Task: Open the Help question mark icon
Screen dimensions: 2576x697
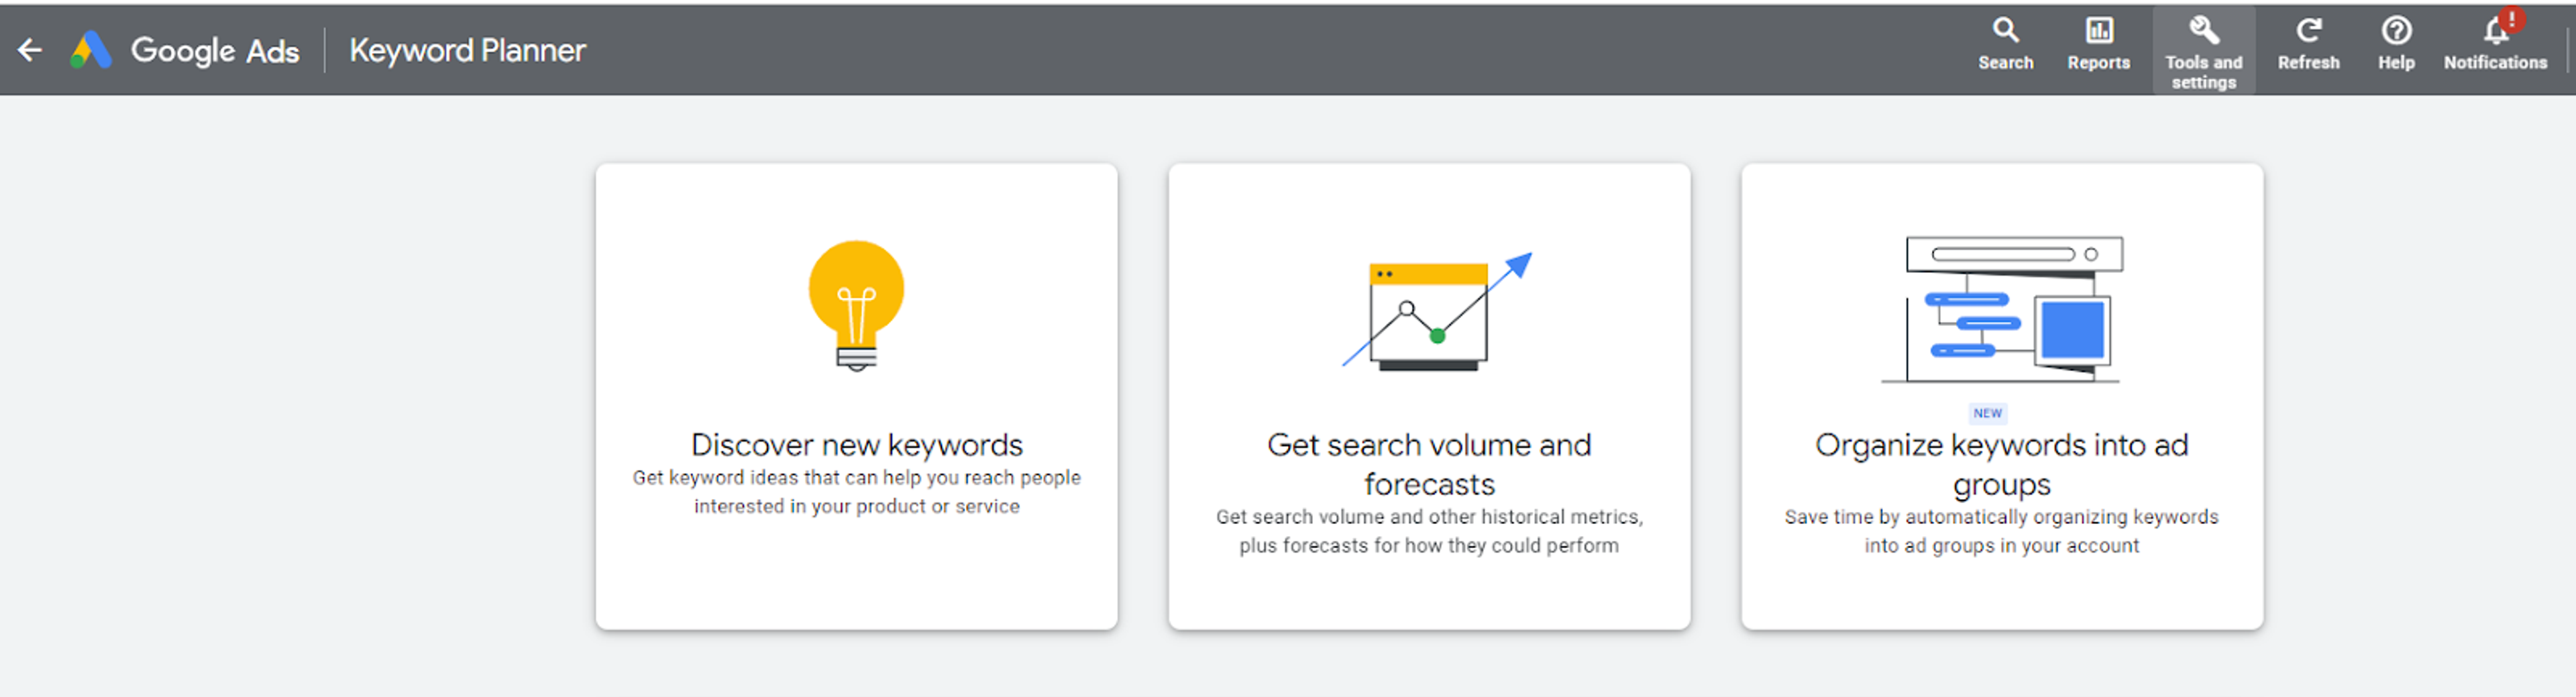Action: point(2396,30)
